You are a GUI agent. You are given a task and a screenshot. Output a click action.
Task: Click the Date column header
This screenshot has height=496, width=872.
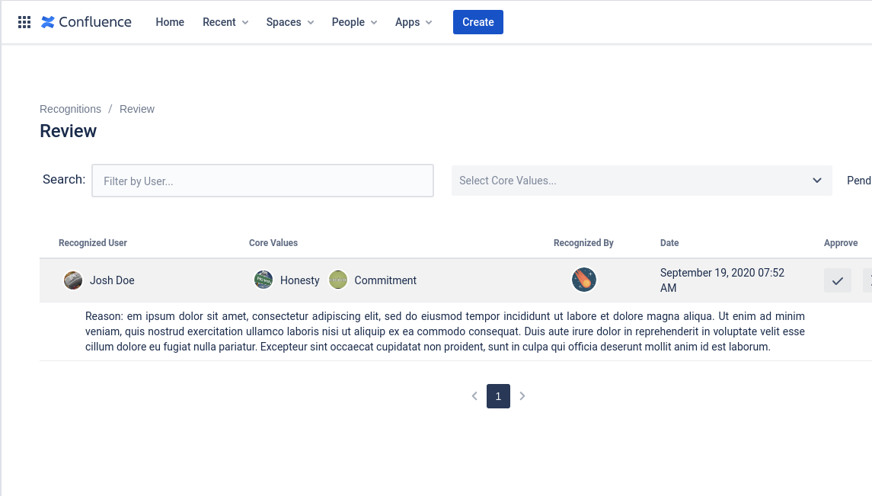670,243
